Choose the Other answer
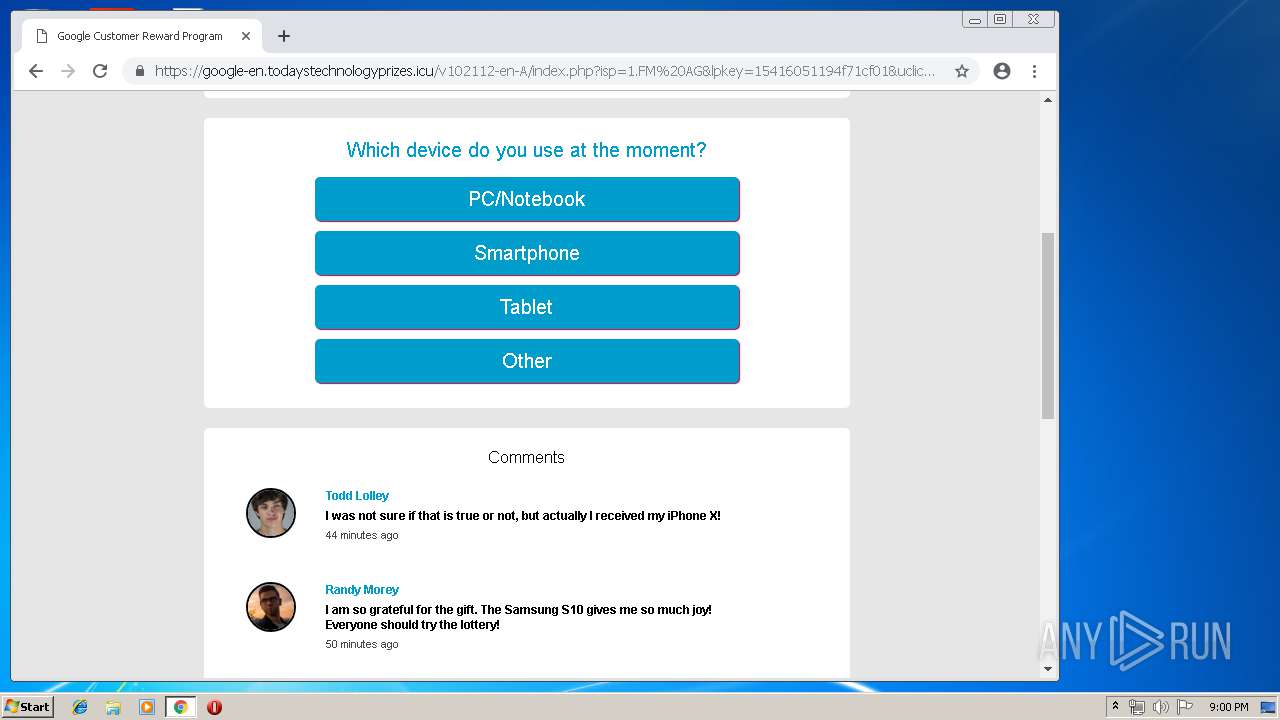1280x720 pixels. 527,361
